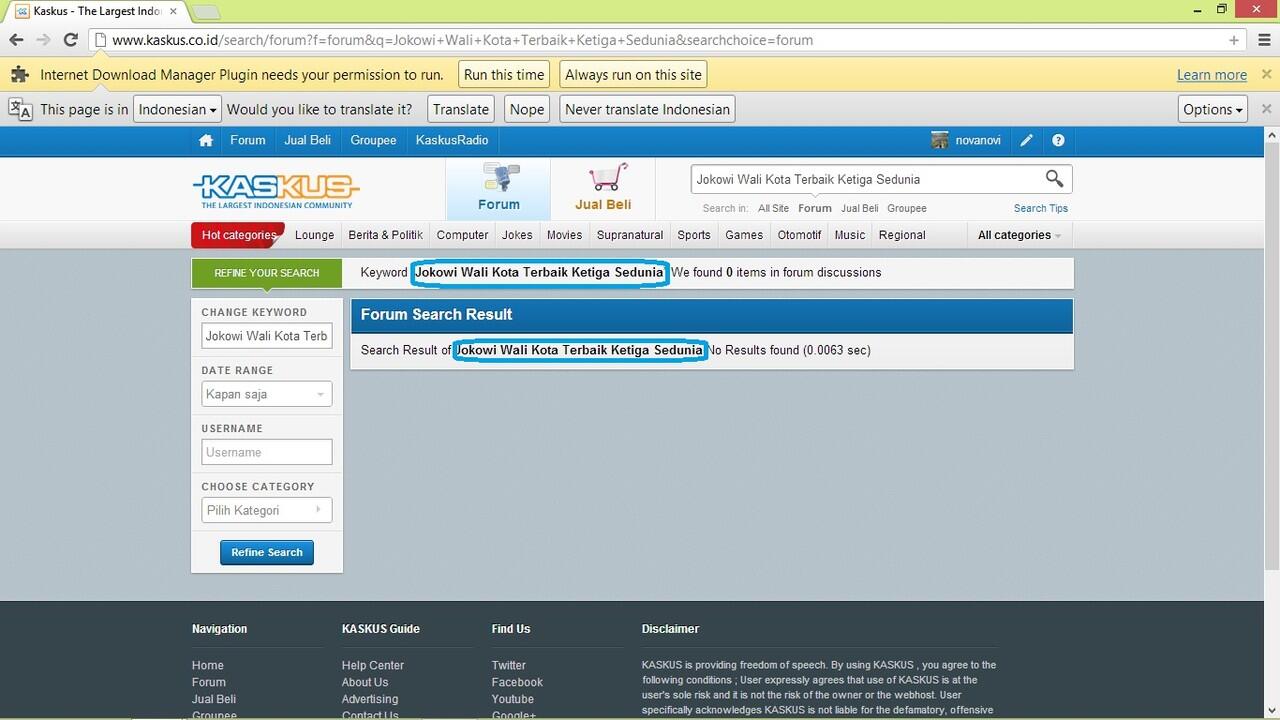Image resolution: width=1280 pixels, height=720 pixels.
Task: Open the Chrome menu icon
Action: pos(1262,40)
